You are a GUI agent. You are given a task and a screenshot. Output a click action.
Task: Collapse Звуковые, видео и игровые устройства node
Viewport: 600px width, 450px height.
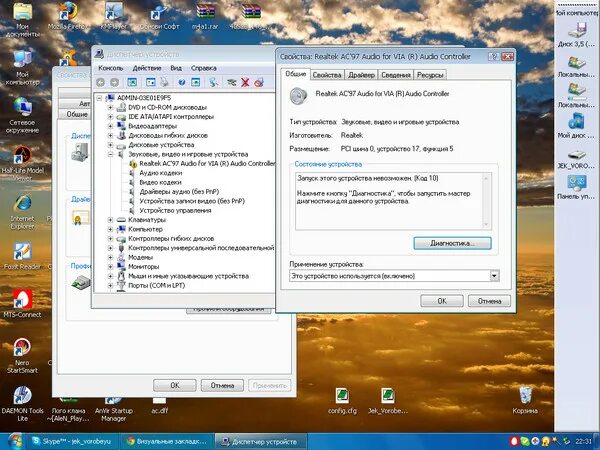(x=110, y=154)
